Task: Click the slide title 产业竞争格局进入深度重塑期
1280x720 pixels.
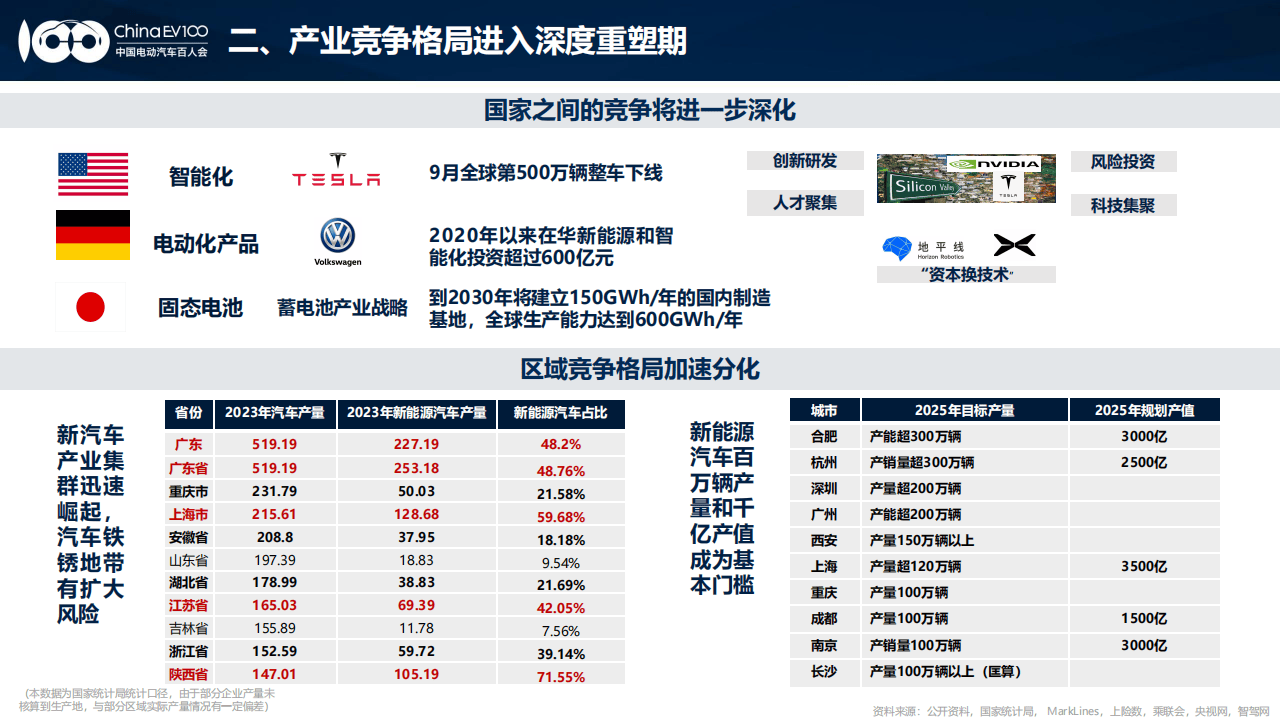Action: (457, 41)
